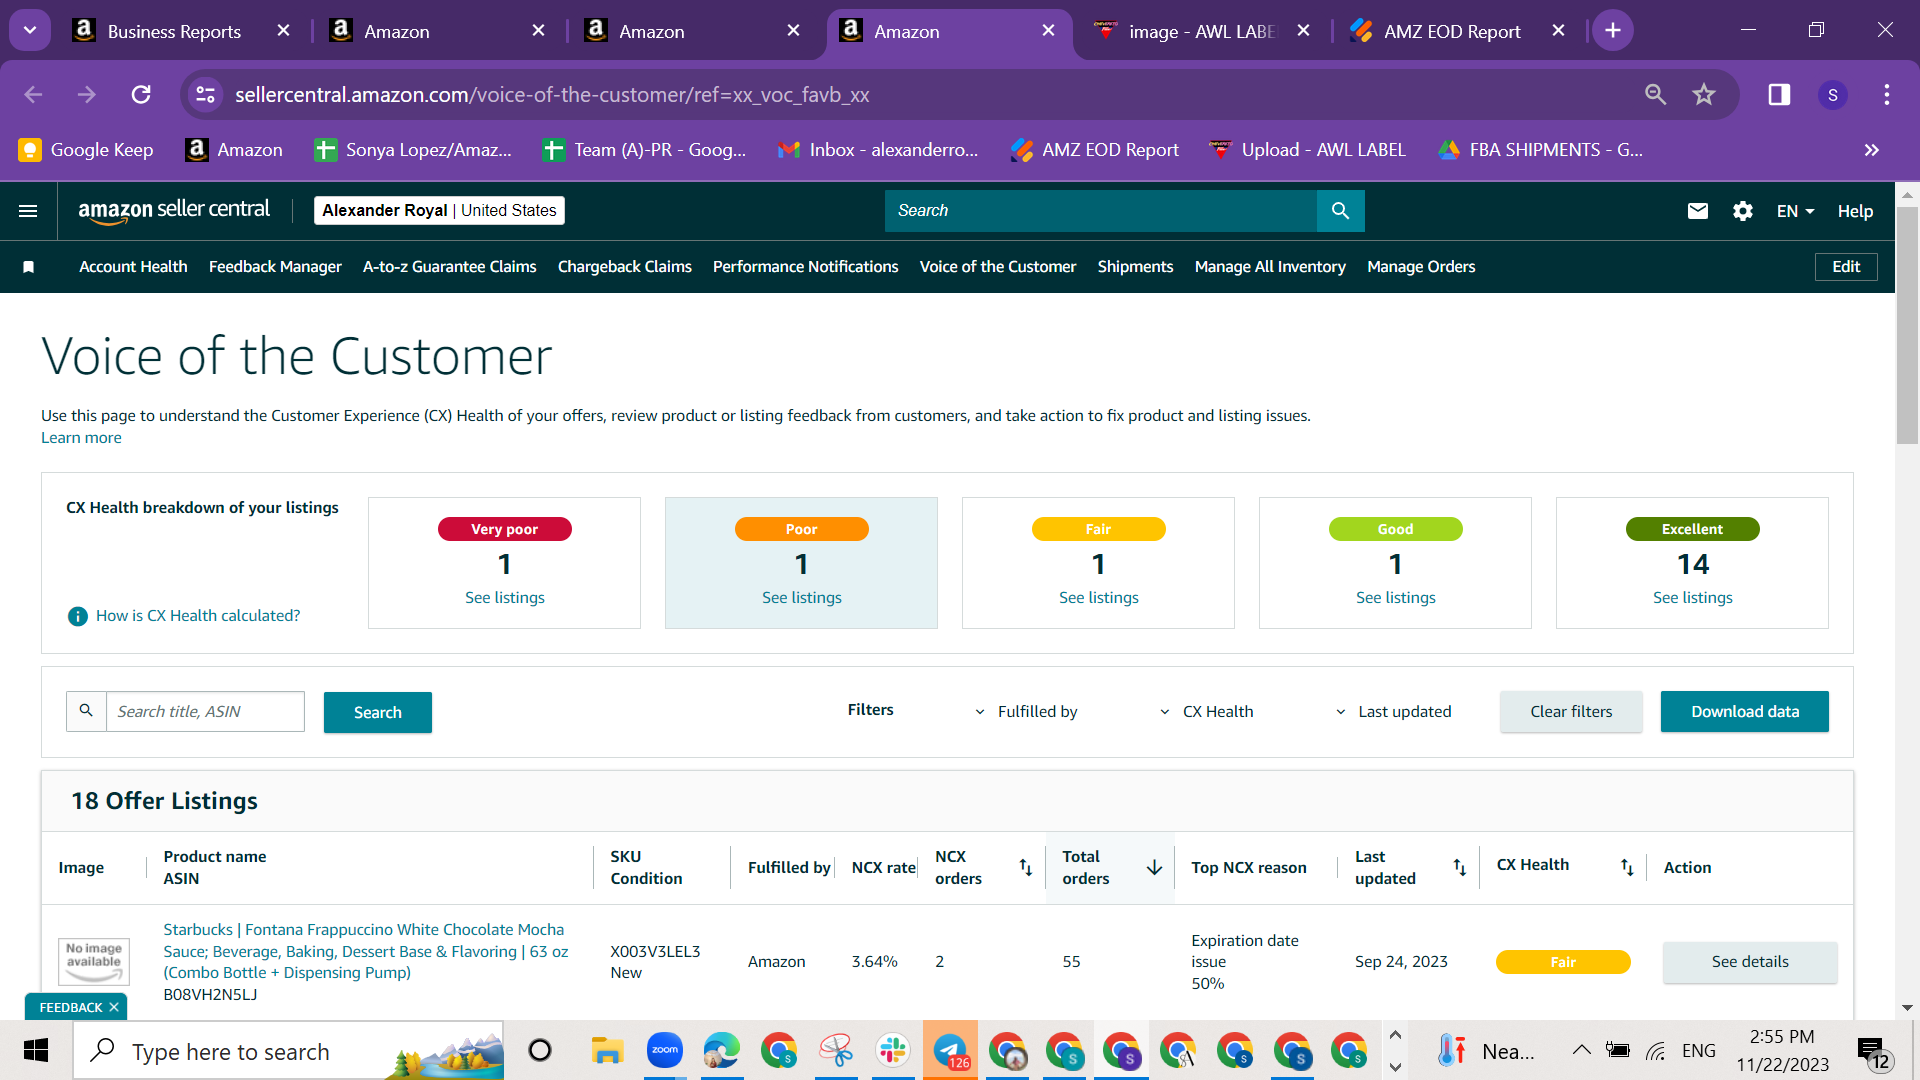
Task: Show more bookmarks with double chevron
Action: [1871, 150]
